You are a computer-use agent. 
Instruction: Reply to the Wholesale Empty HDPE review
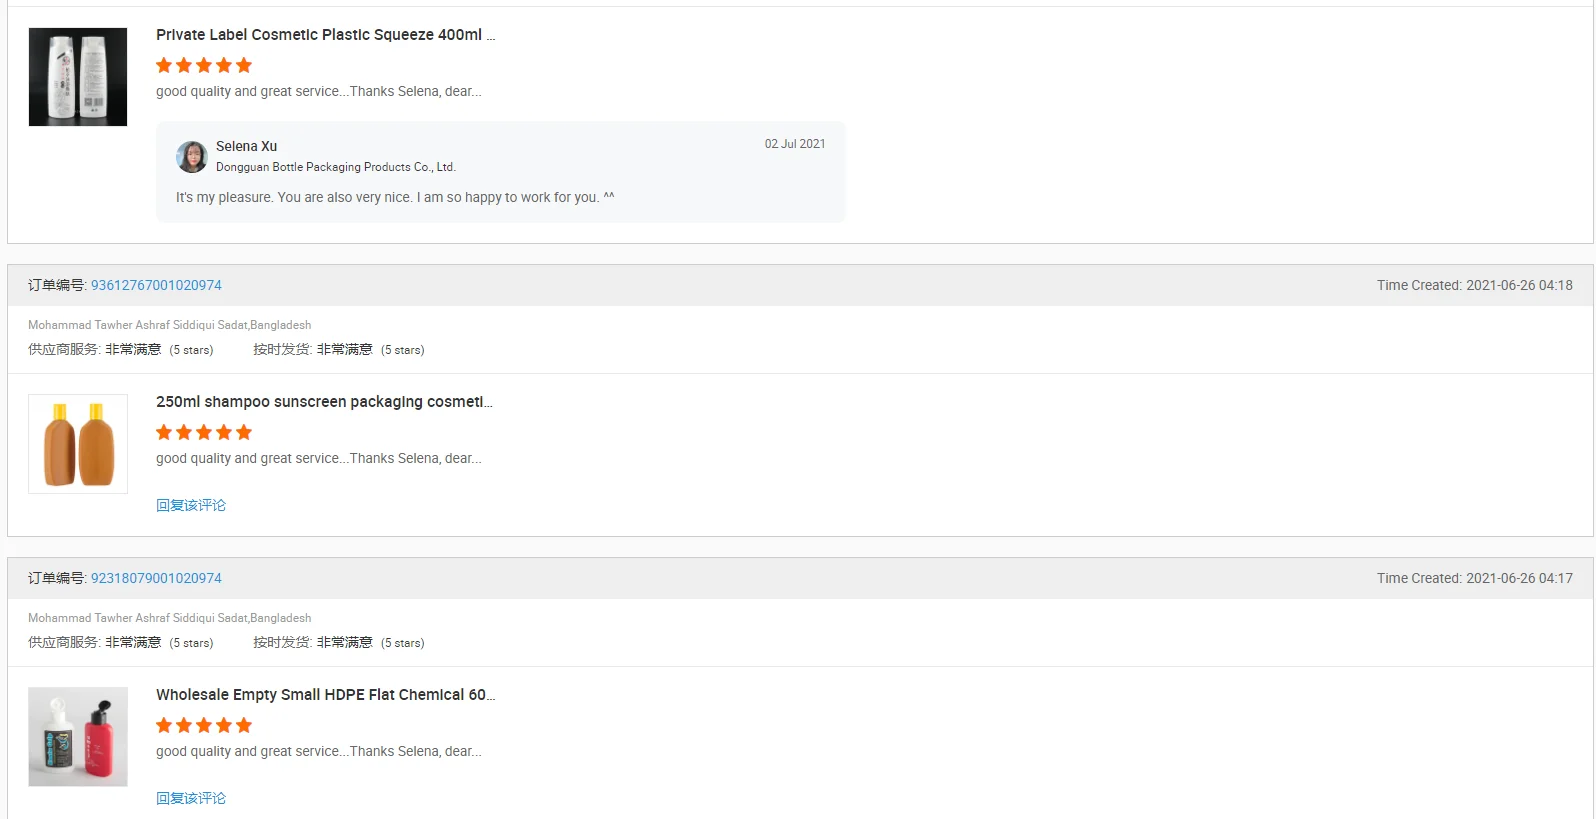pos(191,798)
